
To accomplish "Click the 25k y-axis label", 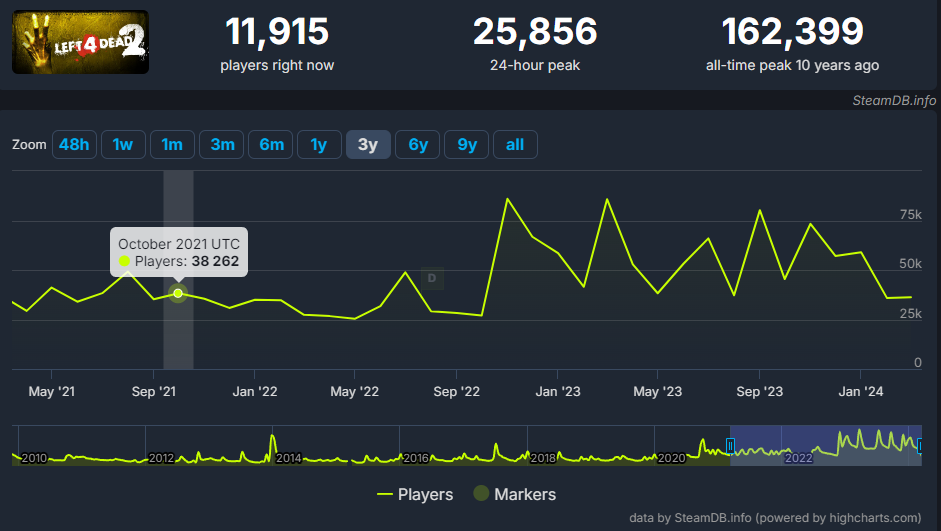I will coord(910,314).
